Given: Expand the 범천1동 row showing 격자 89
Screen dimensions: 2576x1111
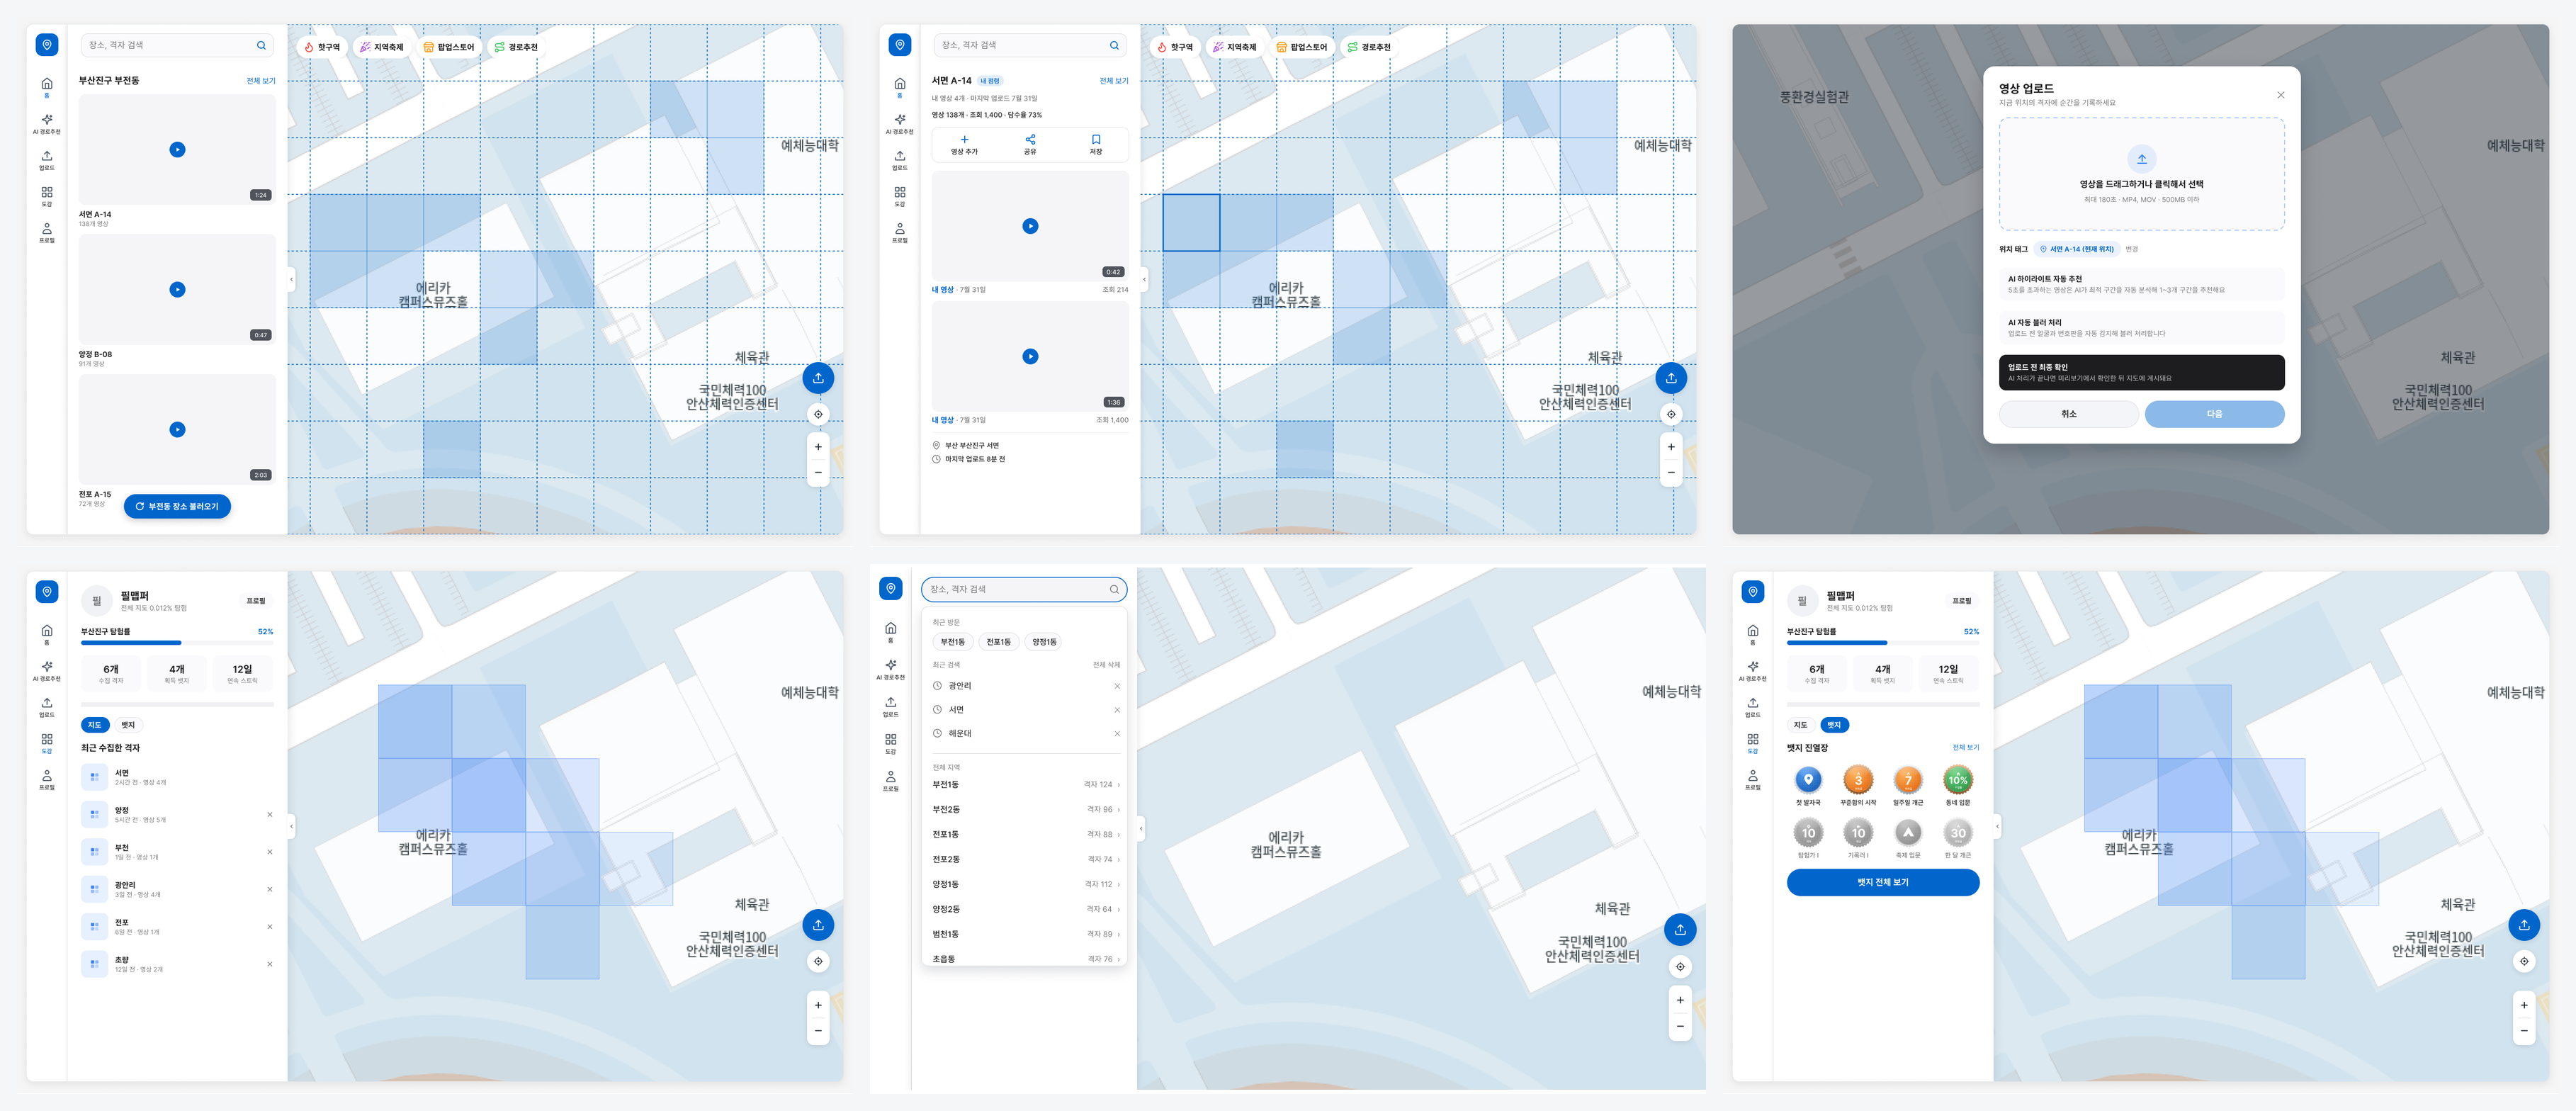Looking at the screenshot, I should 1025,935.
